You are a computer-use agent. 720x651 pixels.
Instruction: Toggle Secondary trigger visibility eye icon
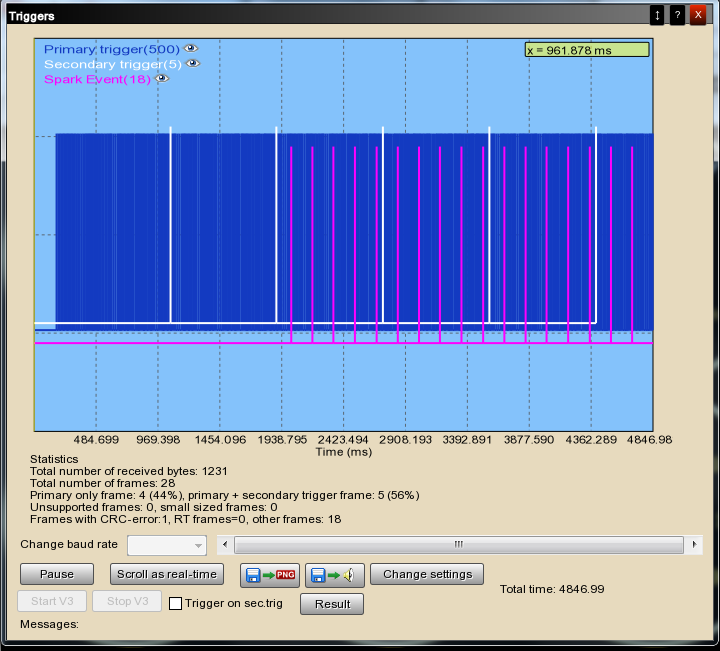(x=193, y=64)
